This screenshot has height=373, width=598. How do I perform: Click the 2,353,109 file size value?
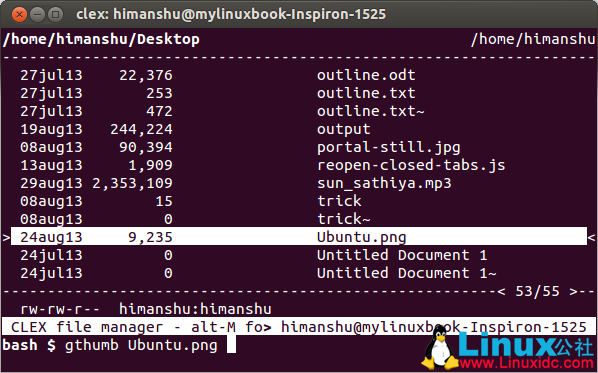pyautogui.click(x=132, y=183)
